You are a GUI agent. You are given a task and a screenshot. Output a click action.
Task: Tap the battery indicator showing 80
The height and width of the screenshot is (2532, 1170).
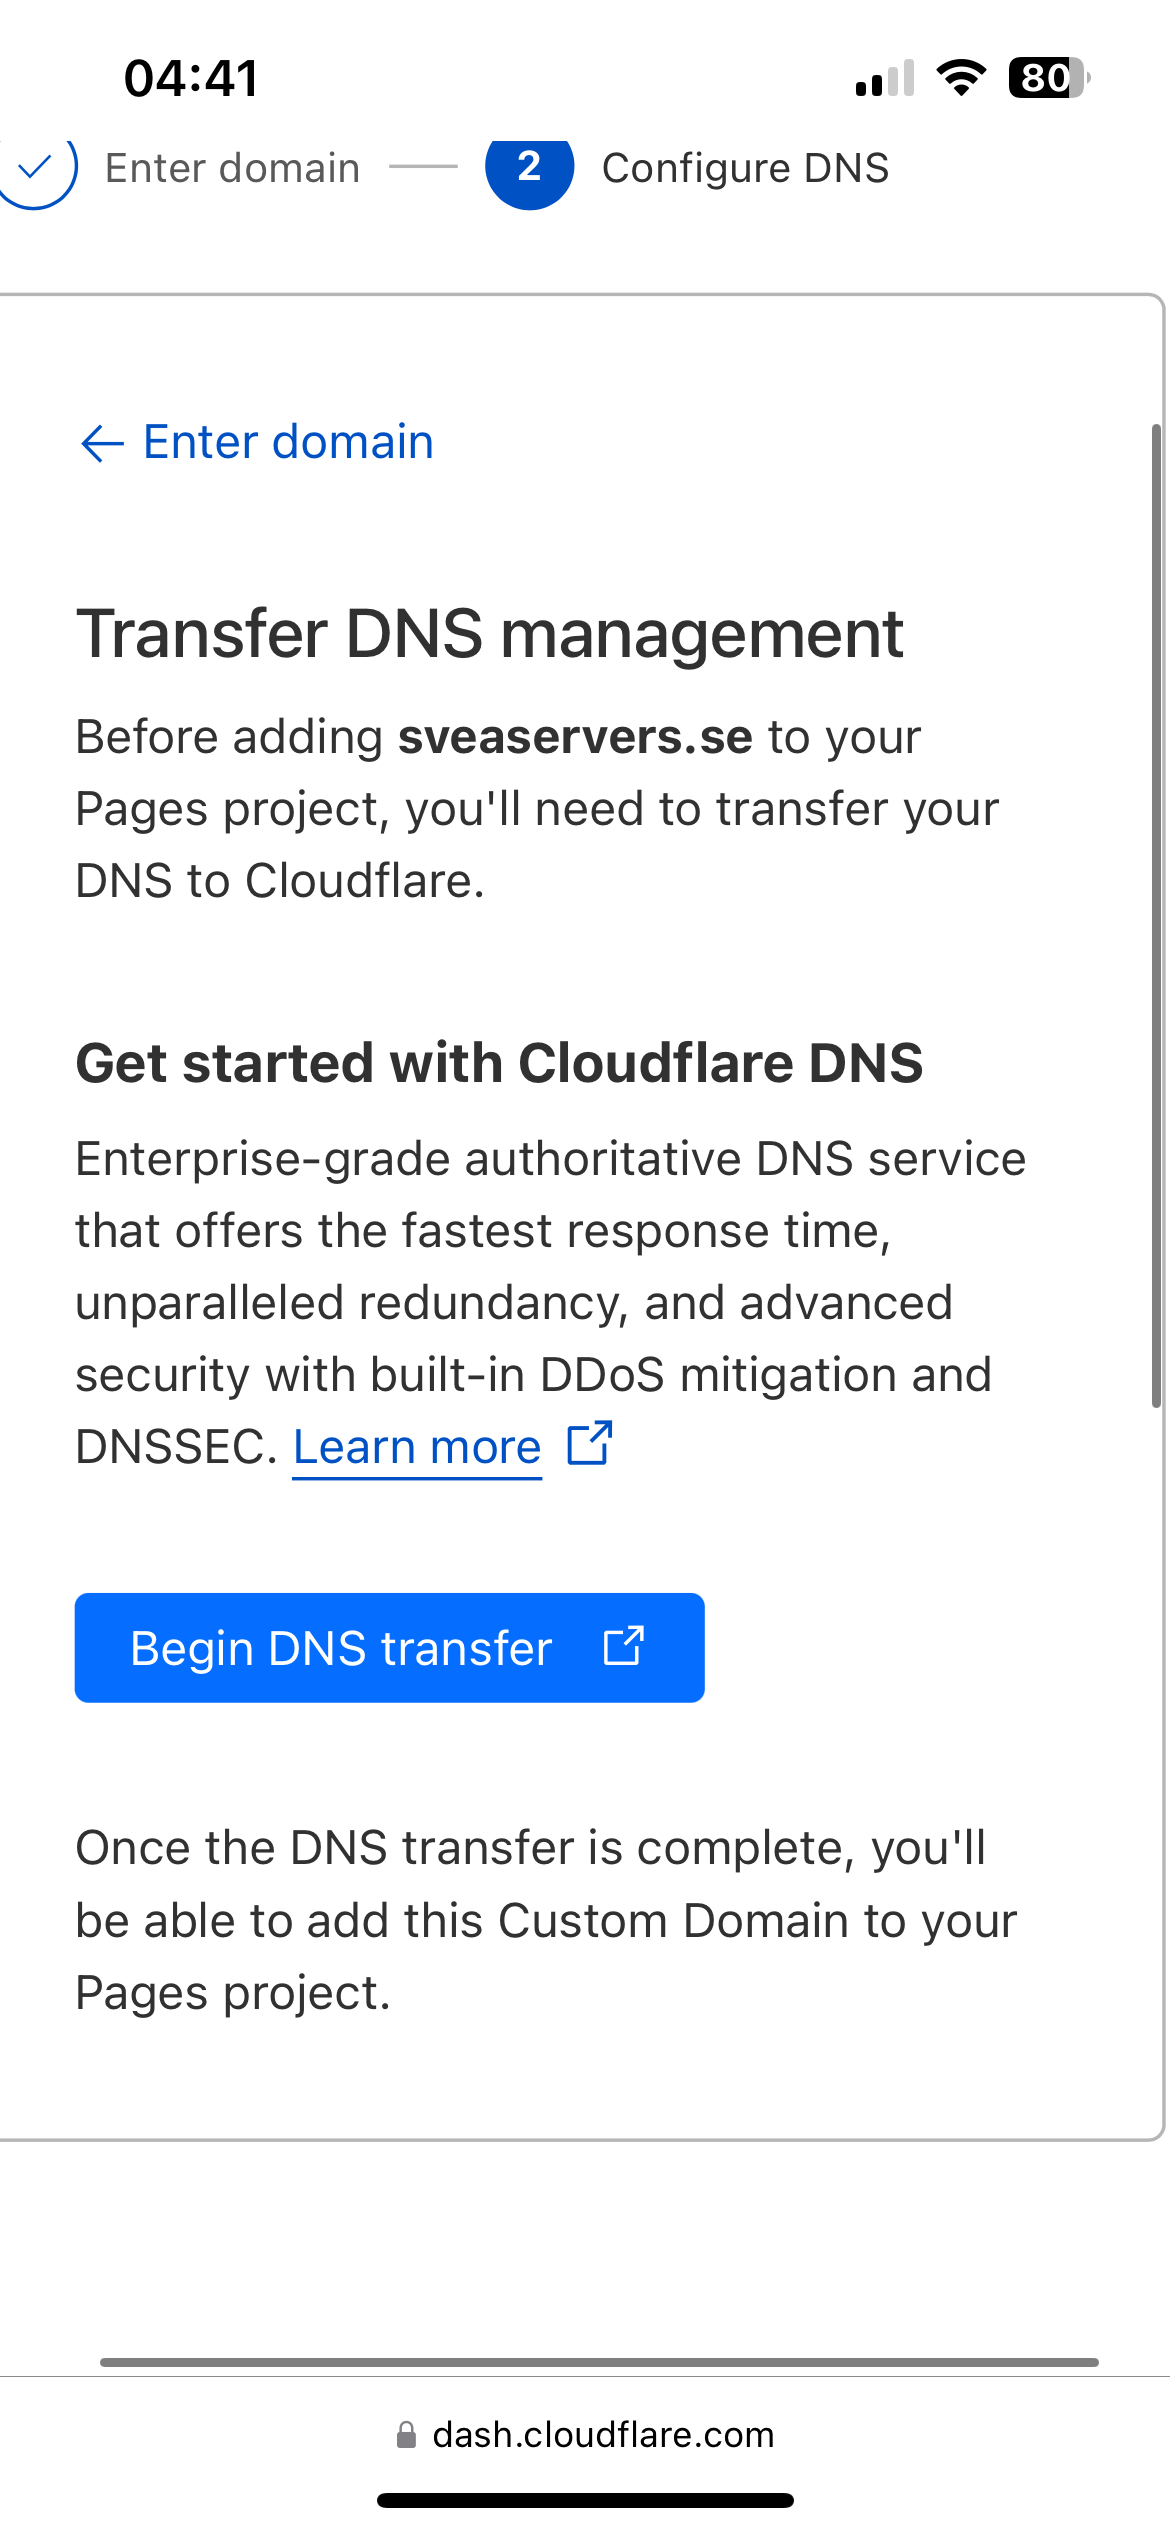click(1048, 78)
